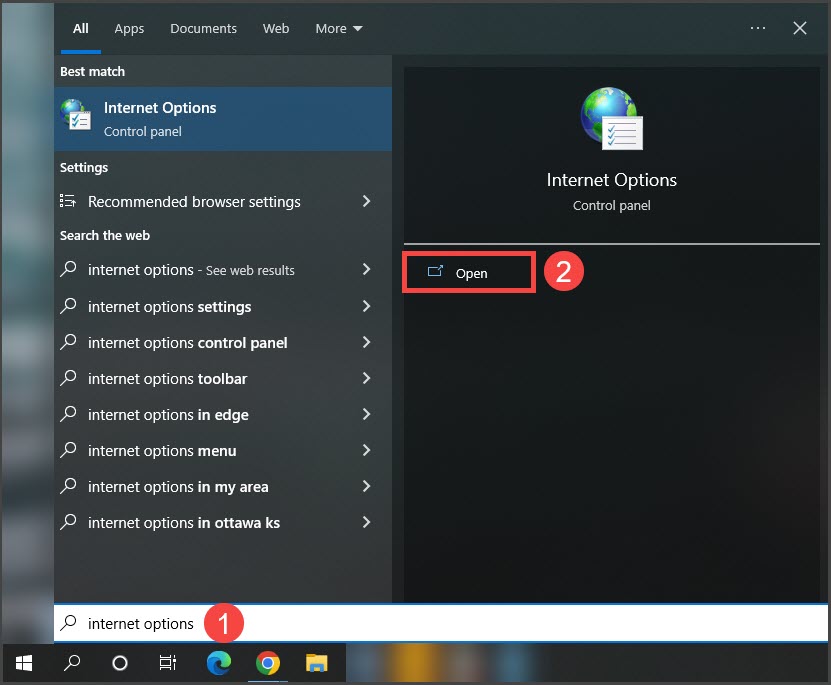Image resolution: width=831 pixels, height=685 pixels.
Task: Click Internet Options globe icon in best match
Action: pyautogui.click(x=76, y=115)
